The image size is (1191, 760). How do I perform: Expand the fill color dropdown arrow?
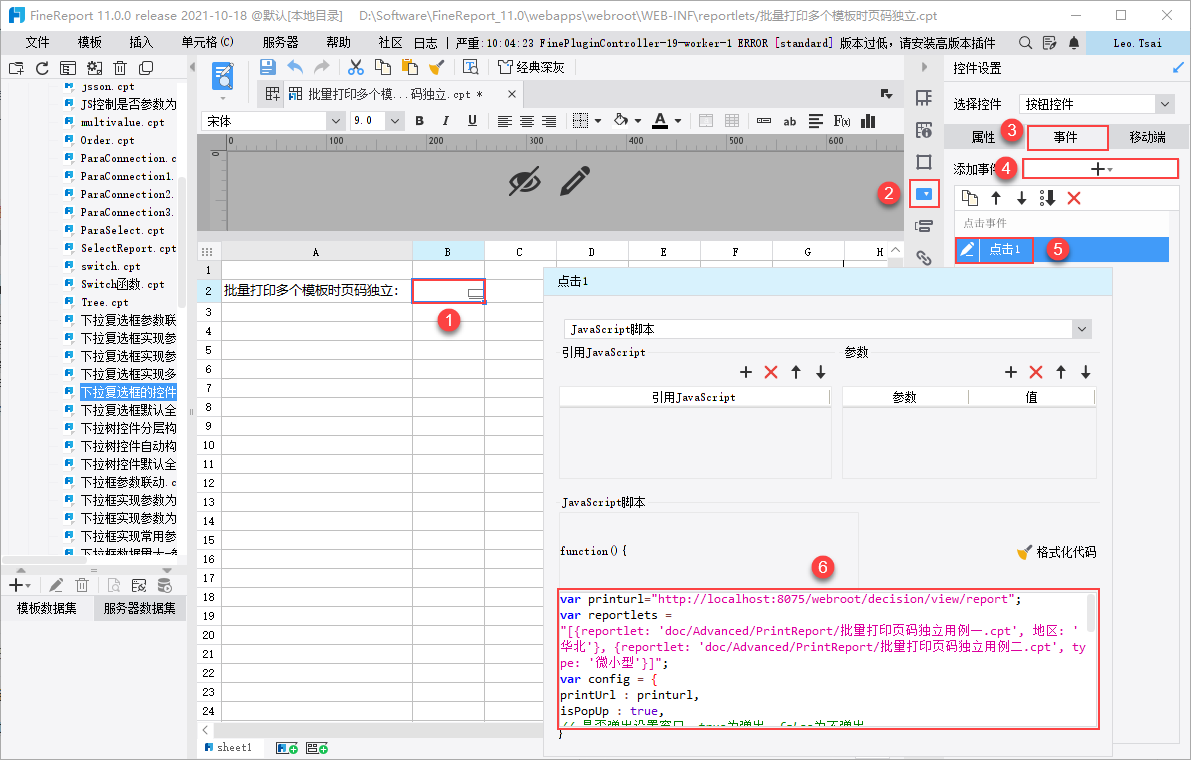(x=637, y=121)
